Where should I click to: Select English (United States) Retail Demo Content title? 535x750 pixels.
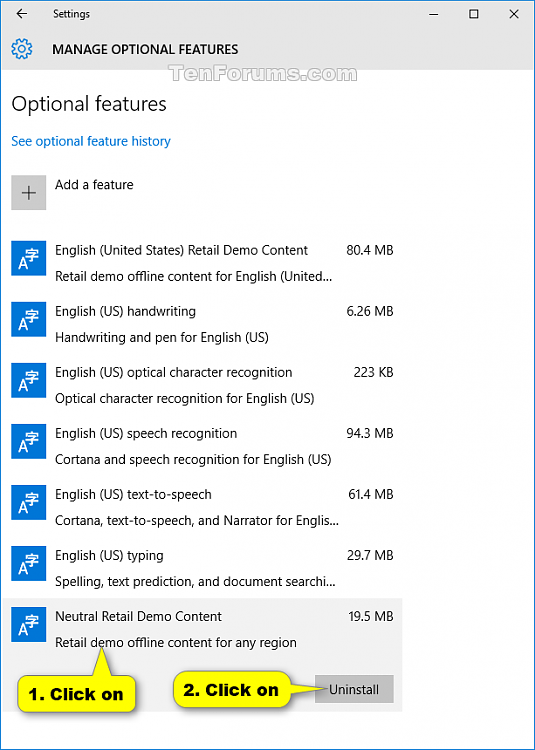click(182, 250)
